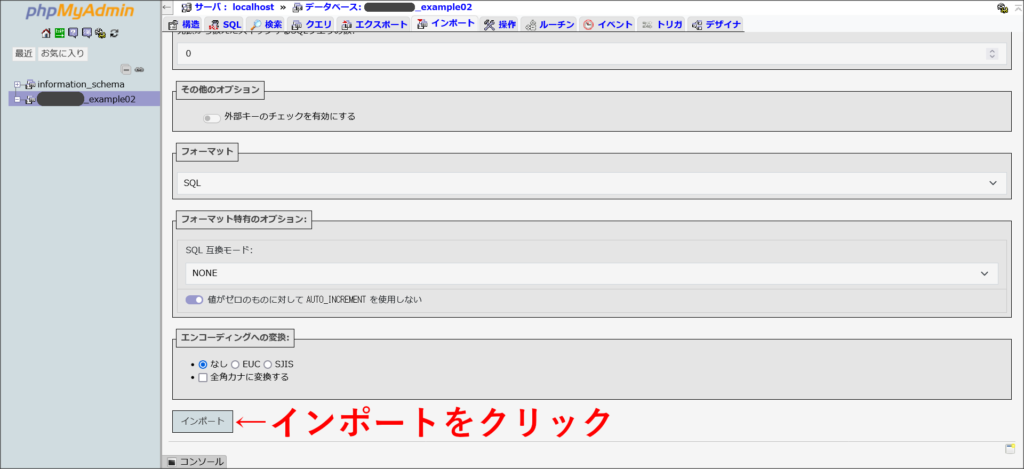Click the home icon in the sidebar
Screen dimensions: 1024x469
click(46, 33)
